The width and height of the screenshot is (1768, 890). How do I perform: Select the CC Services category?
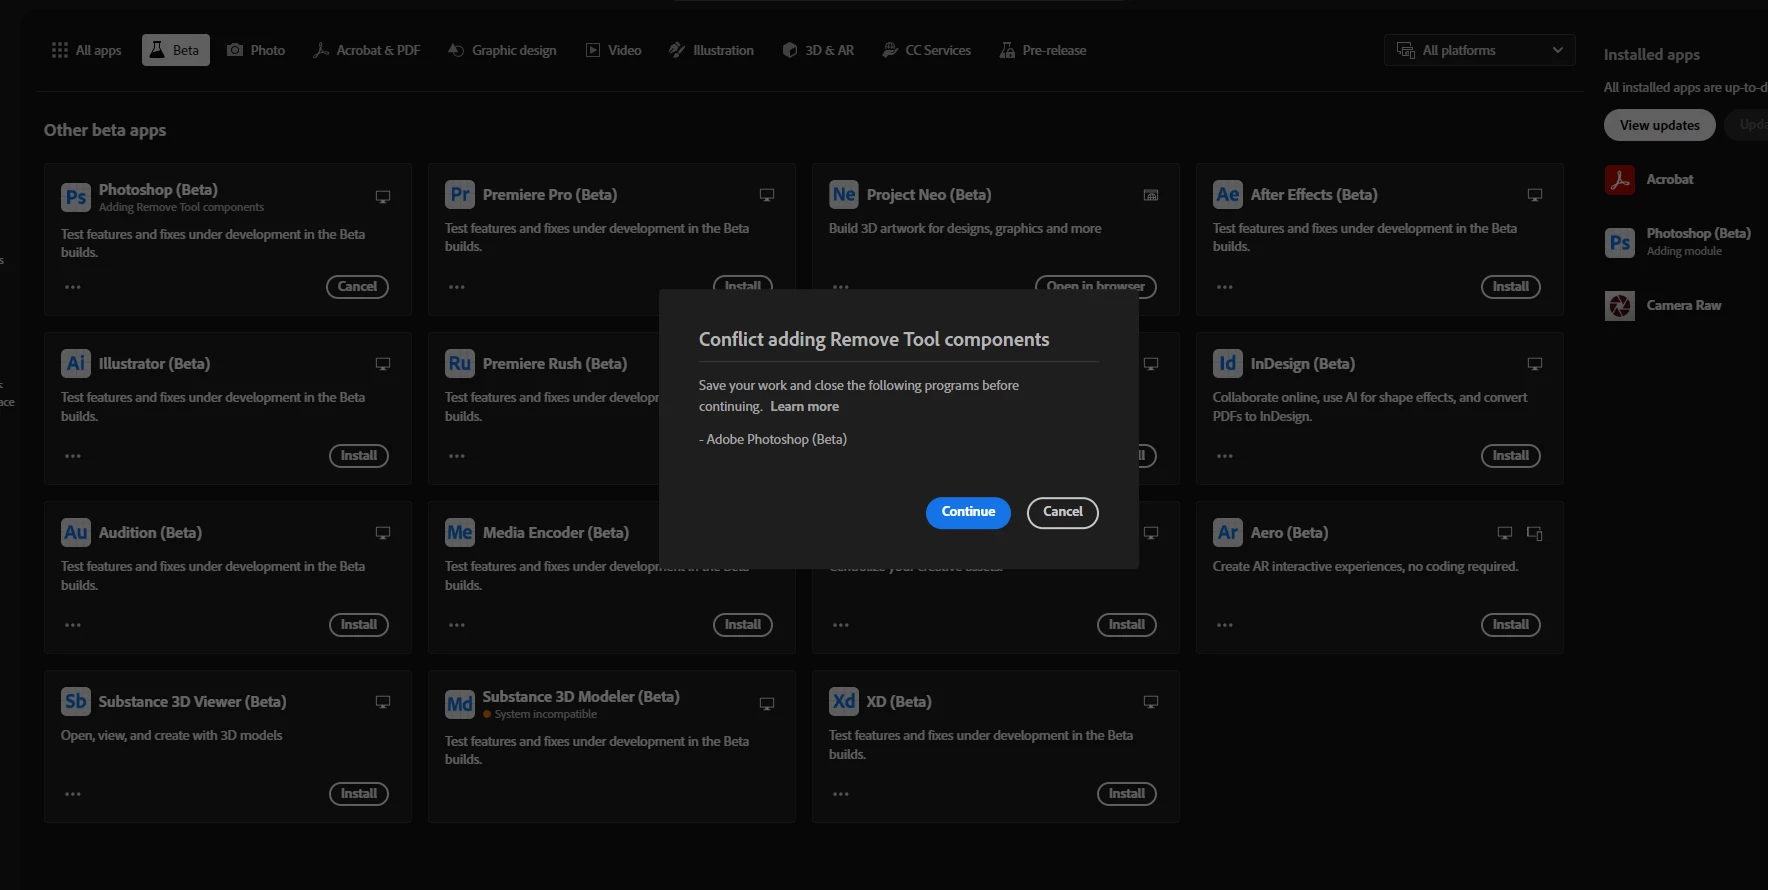pos(926,50)
